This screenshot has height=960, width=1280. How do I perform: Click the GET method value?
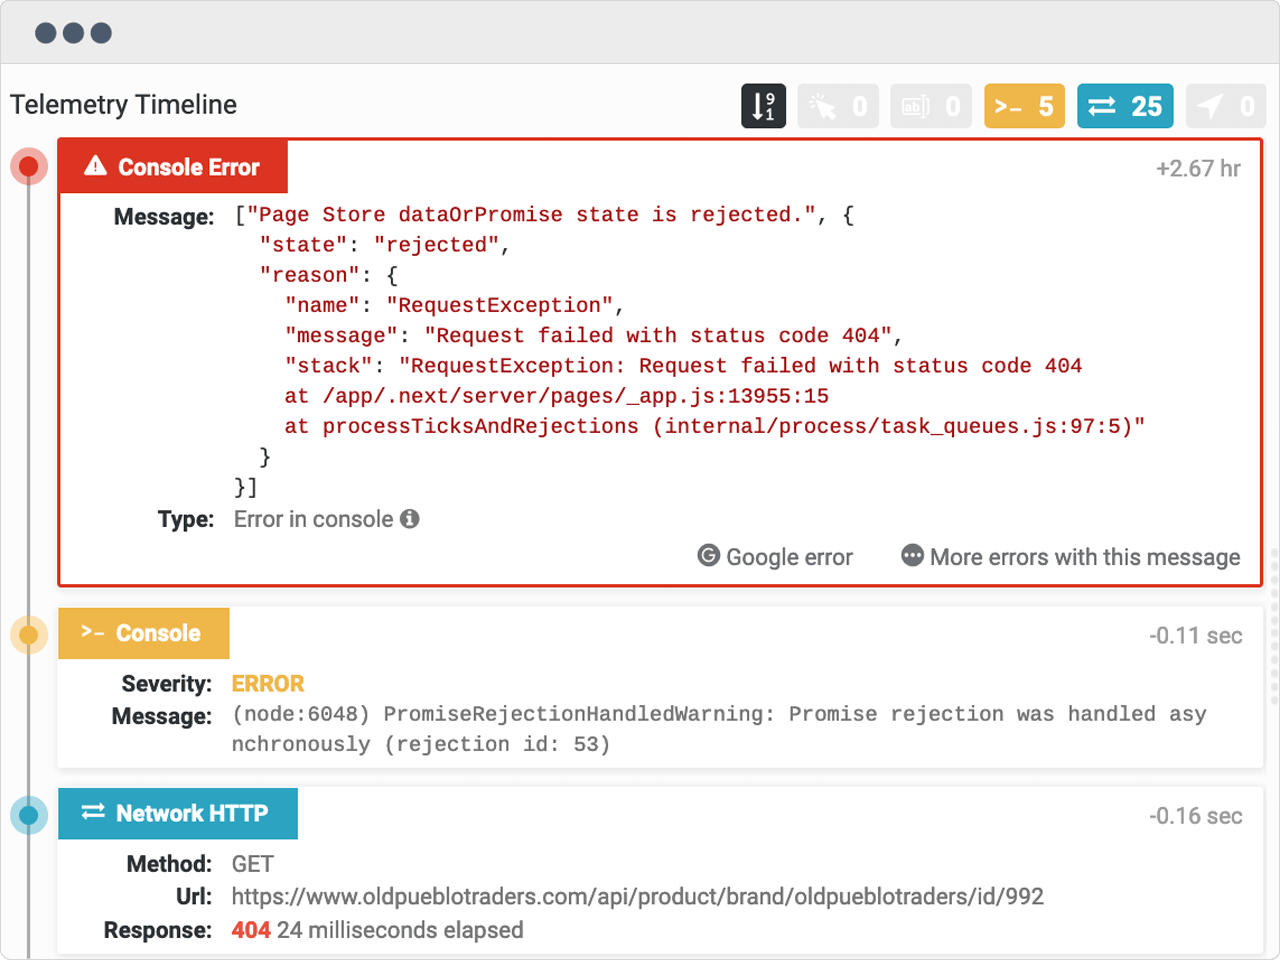(253, 864)
